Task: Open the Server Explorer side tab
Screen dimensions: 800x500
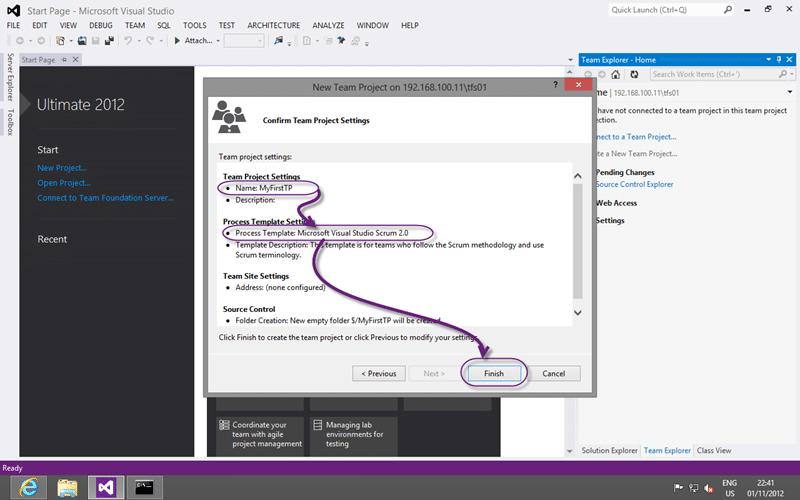Action: click(10, 77)
